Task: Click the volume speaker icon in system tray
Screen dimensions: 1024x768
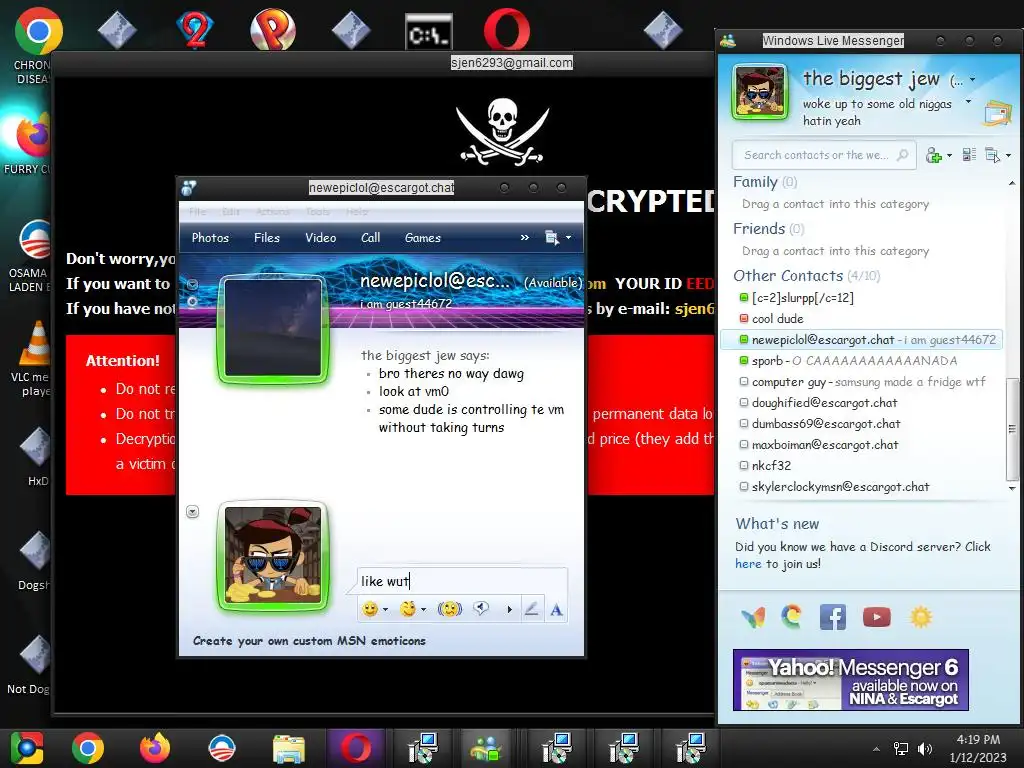Action: (925, 748)
